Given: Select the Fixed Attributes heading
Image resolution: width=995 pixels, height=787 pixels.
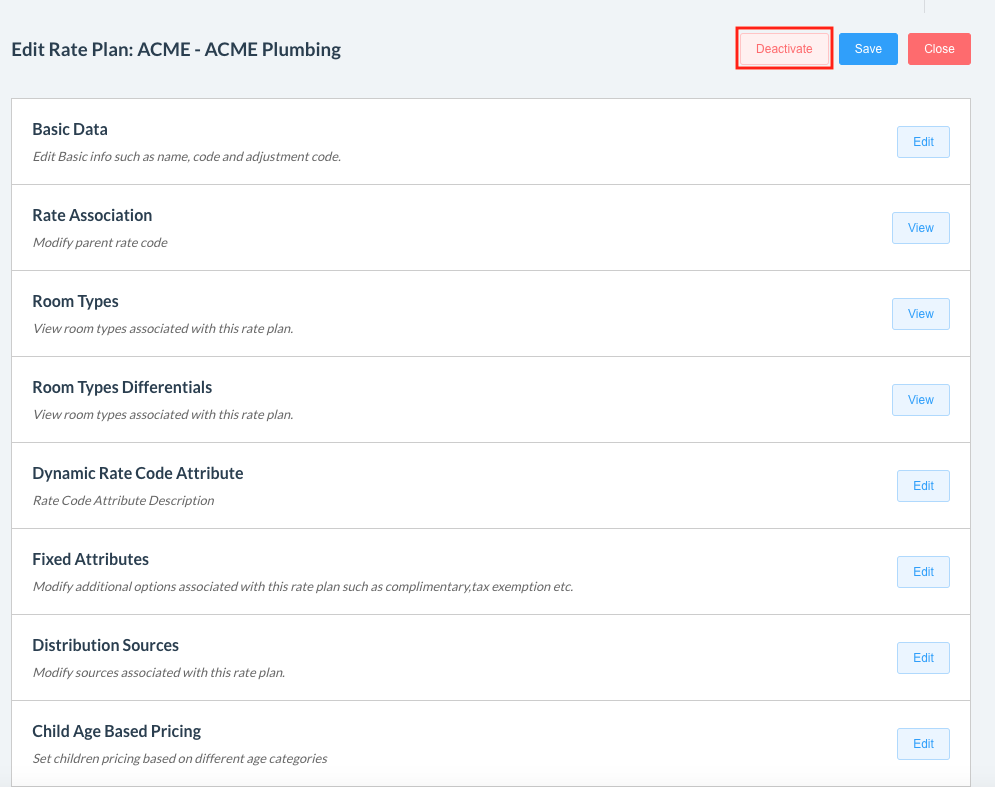Looking at the screenshot, I should [x=90, y=559].
